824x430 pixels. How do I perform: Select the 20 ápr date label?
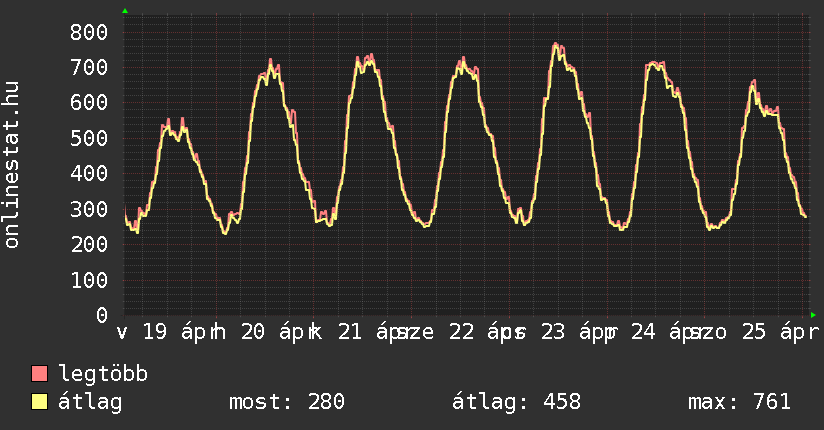pos(273,332)
